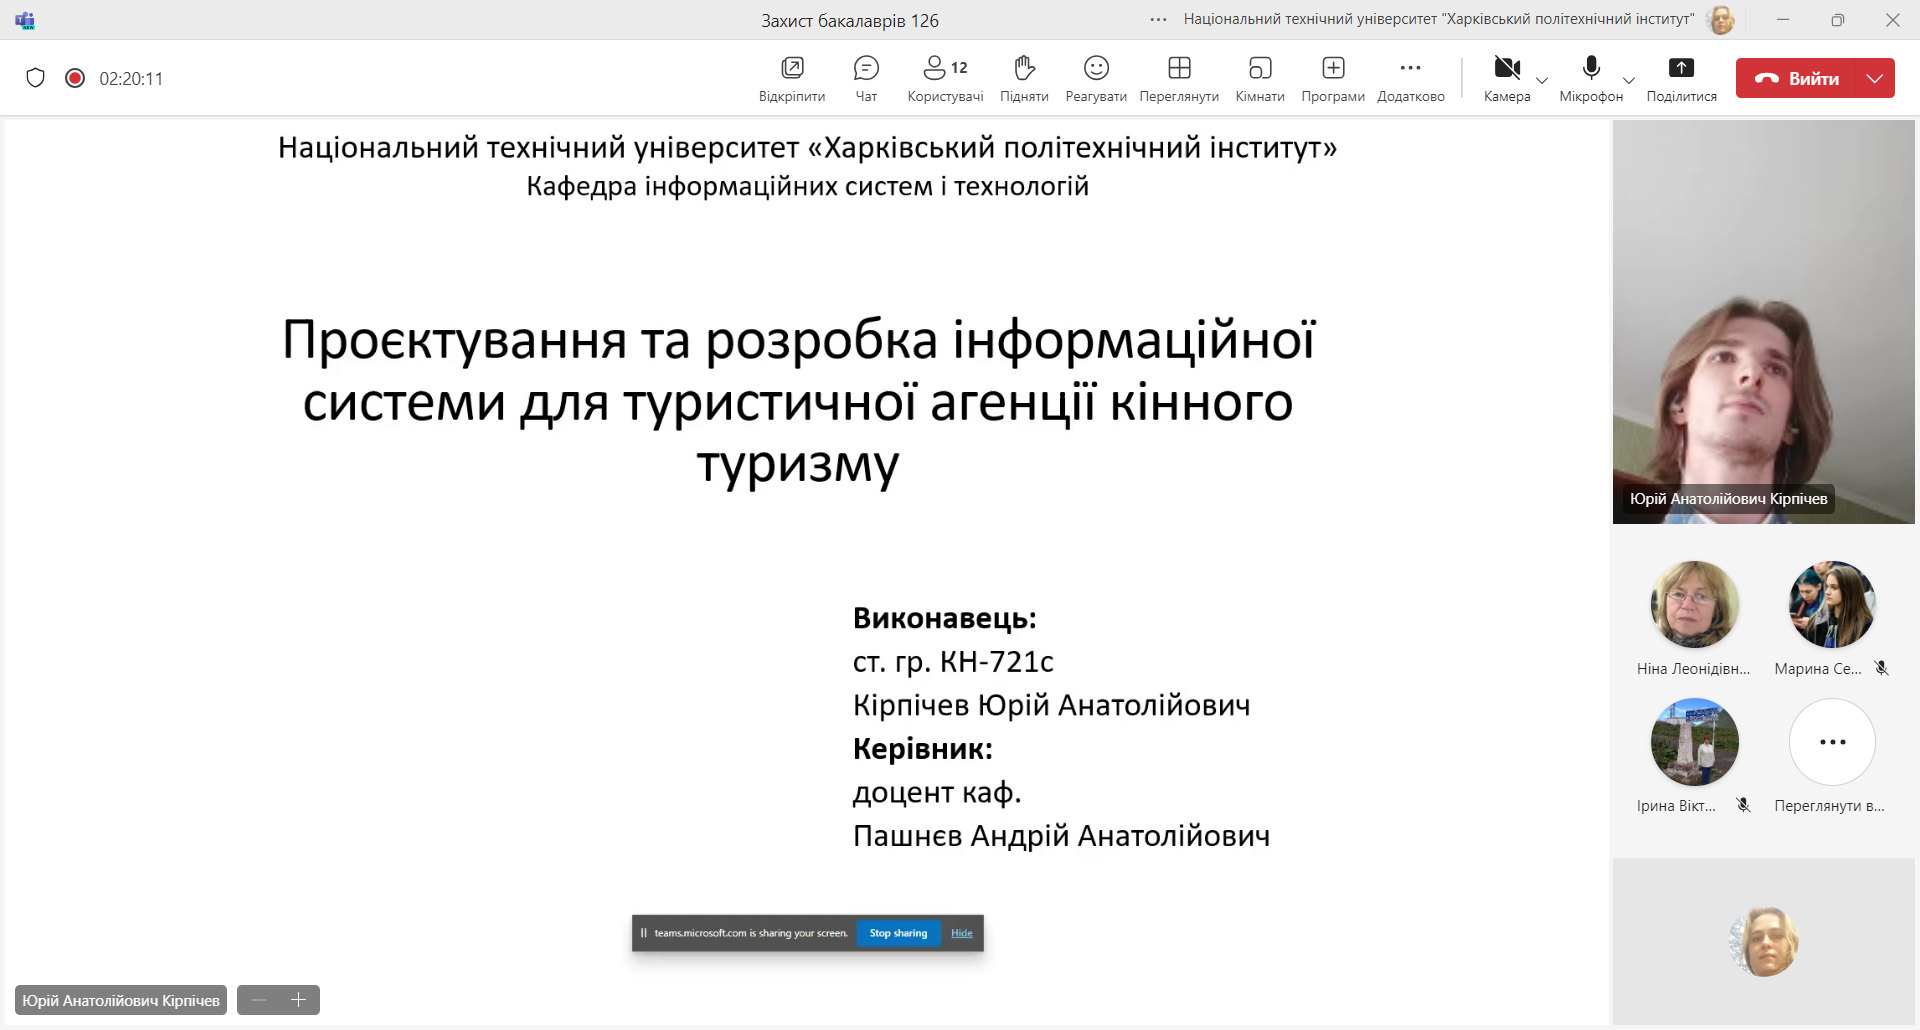The height and width of the screenshot is (1030, 1920).
Task: Raise hand with Підняти icon
Action: tap(1024, 78)
